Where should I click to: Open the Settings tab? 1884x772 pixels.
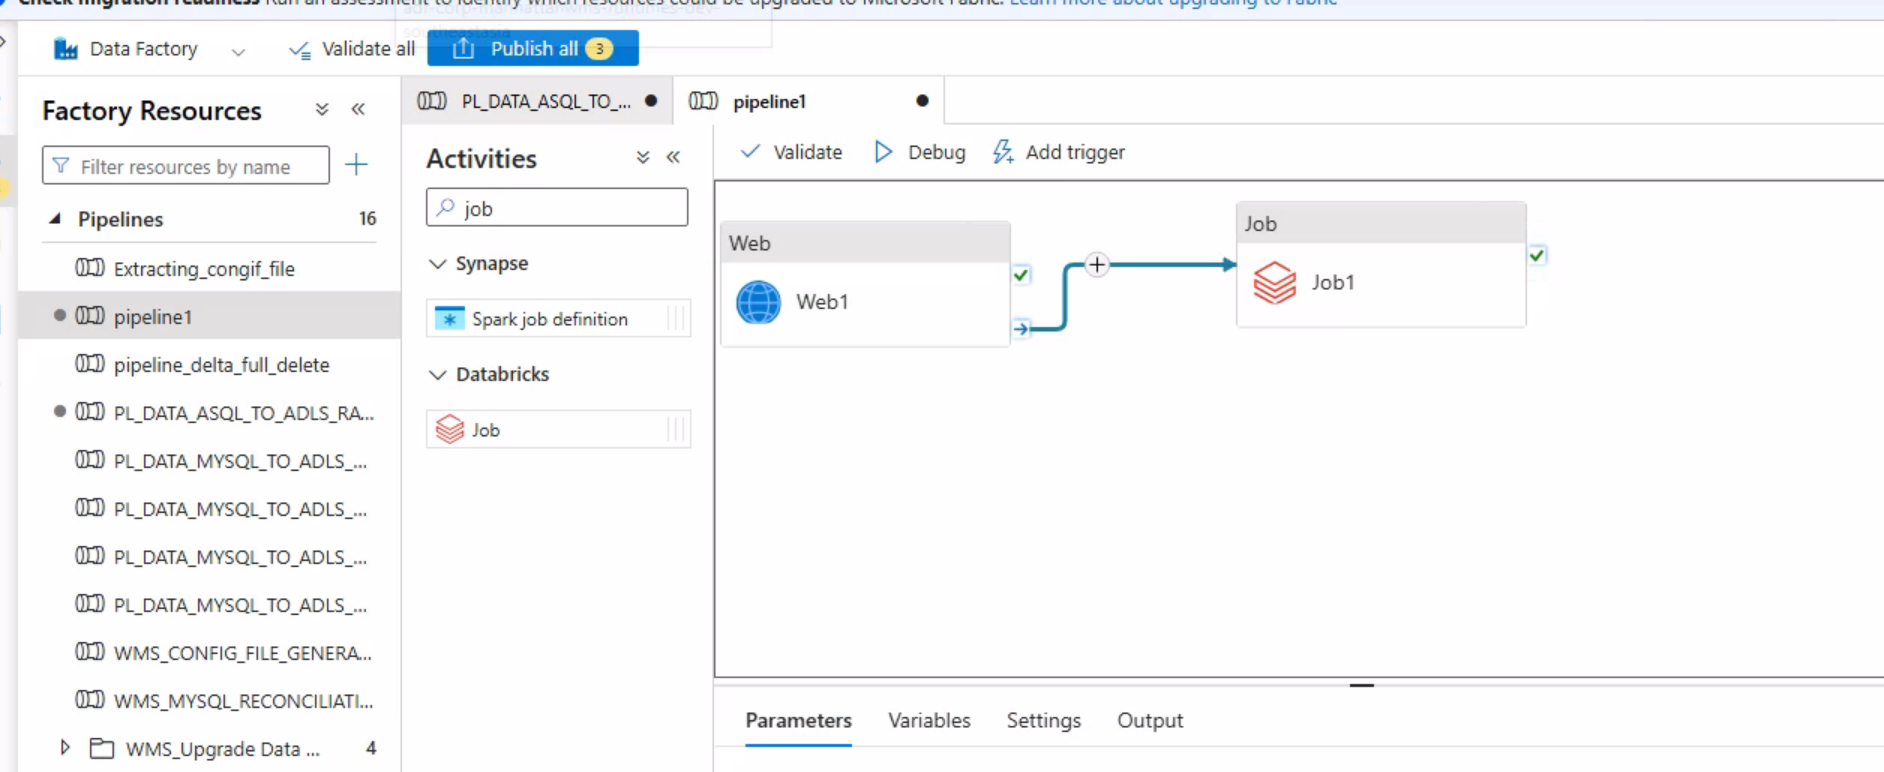coord(1044,721)
